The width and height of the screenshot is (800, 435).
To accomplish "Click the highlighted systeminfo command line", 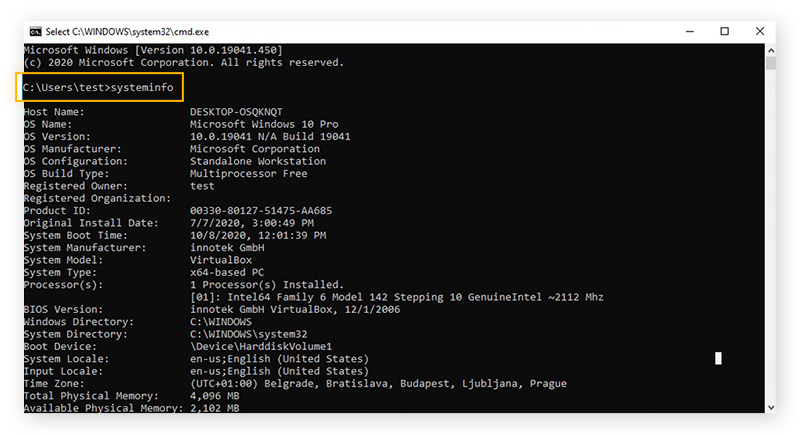I will 98,88.
